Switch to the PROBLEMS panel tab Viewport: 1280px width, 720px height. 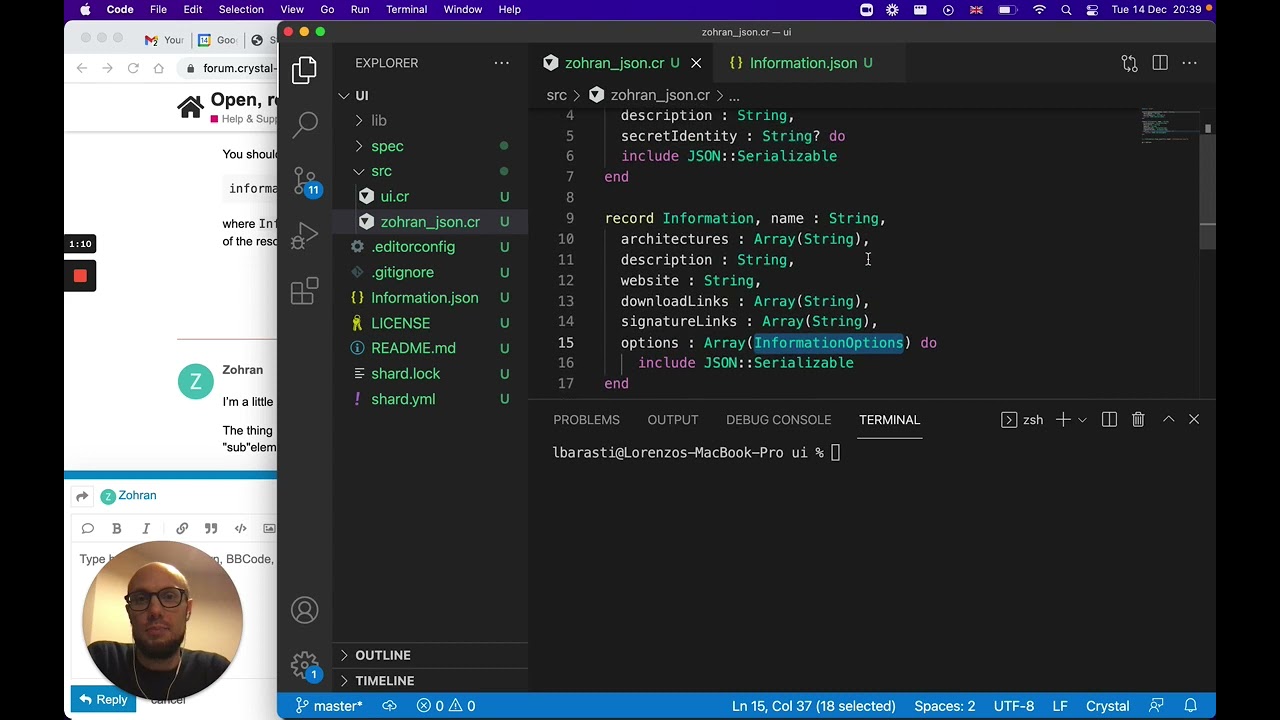pyautogui.click(x=586, y=420)
